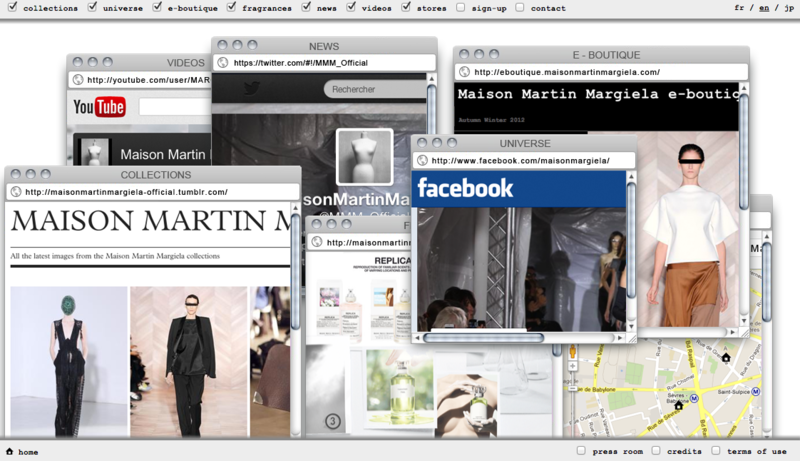Click the eboutique URL address field
800x461 pixels.
click(x=601, y=72)
